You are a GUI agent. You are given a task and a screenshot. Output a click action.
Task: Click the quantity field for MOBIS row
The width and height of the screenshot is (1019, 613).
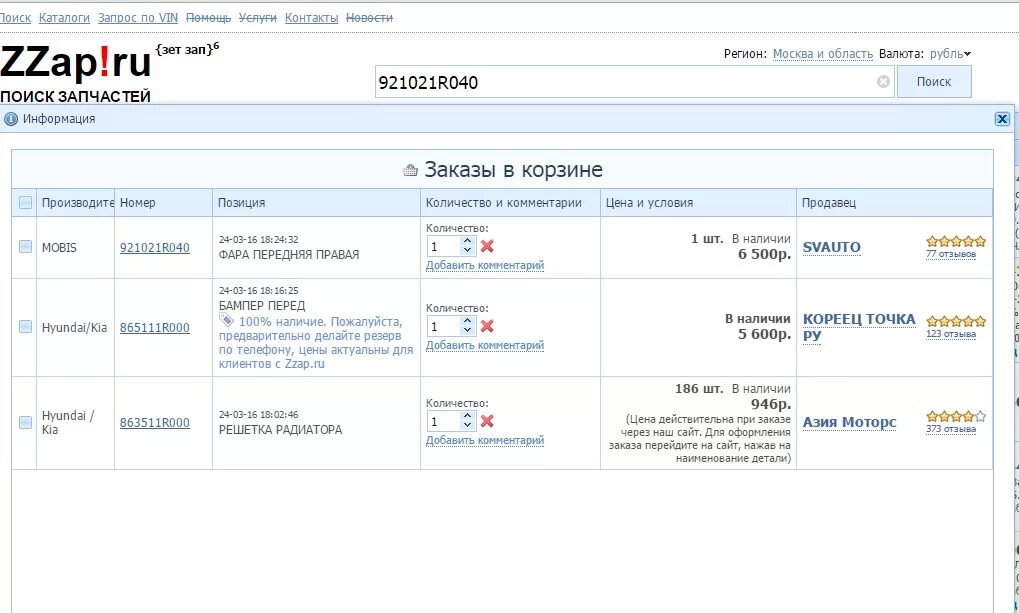pos(444,246)
